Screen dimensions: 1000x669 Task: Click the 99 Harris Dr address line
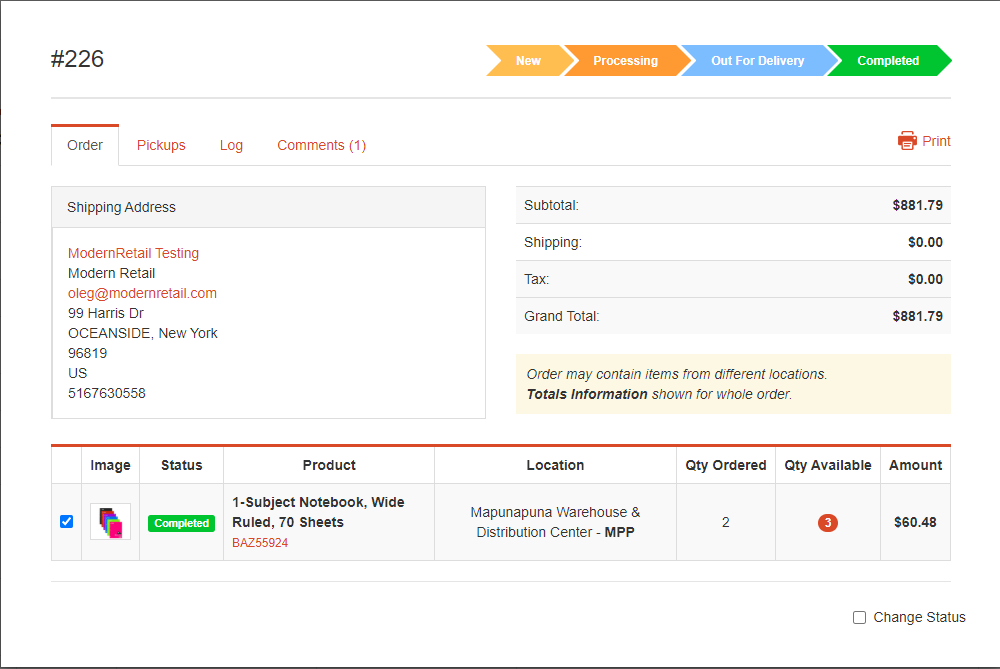pyautogui.click(x=106, y=313)
